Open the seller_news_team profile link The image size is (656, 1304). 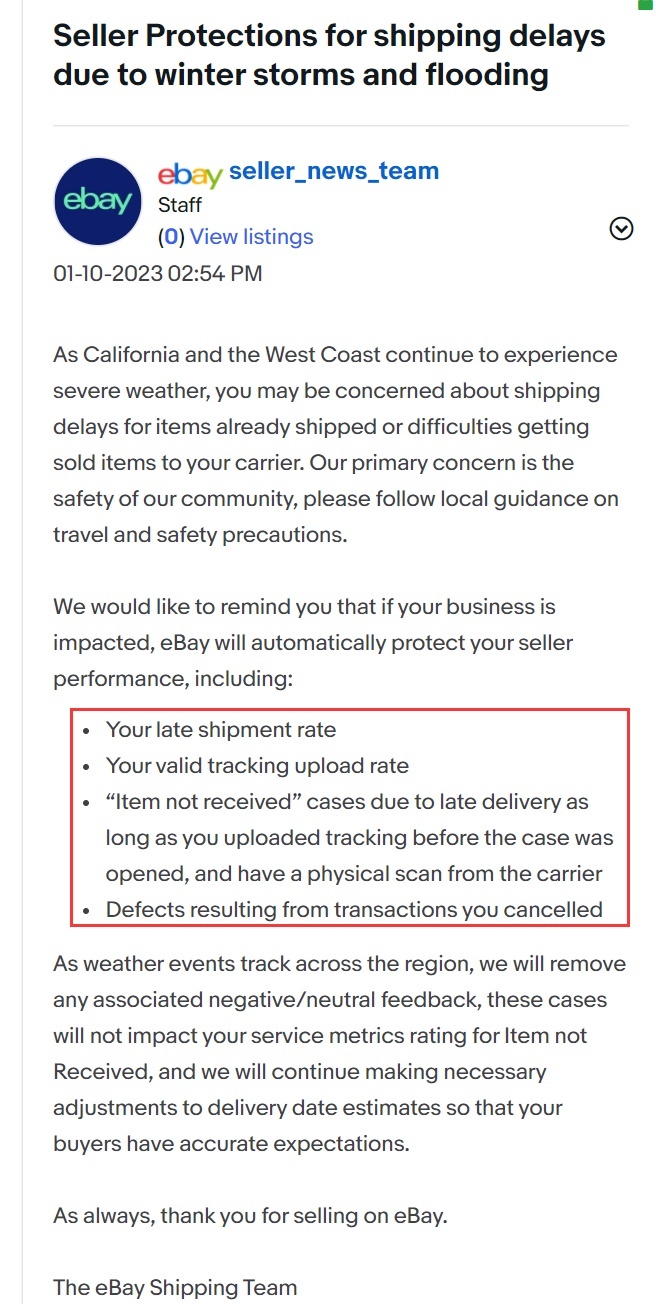tap(334, 171)
